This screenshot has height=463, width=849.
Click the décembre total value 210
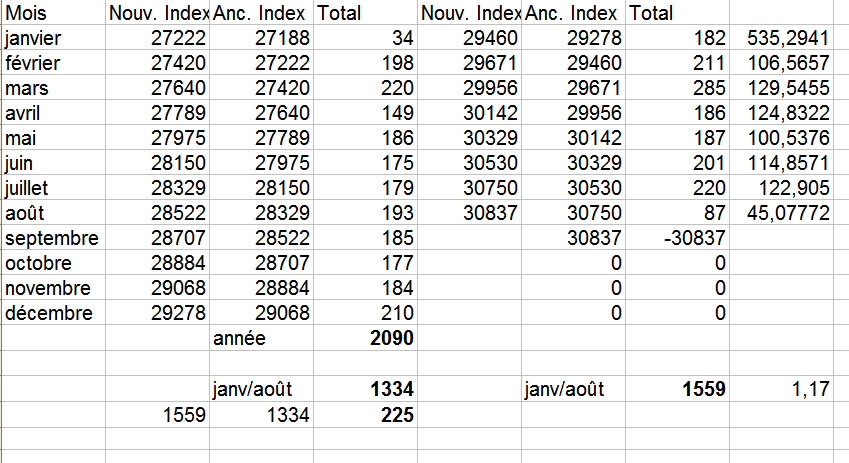point(365,312)
